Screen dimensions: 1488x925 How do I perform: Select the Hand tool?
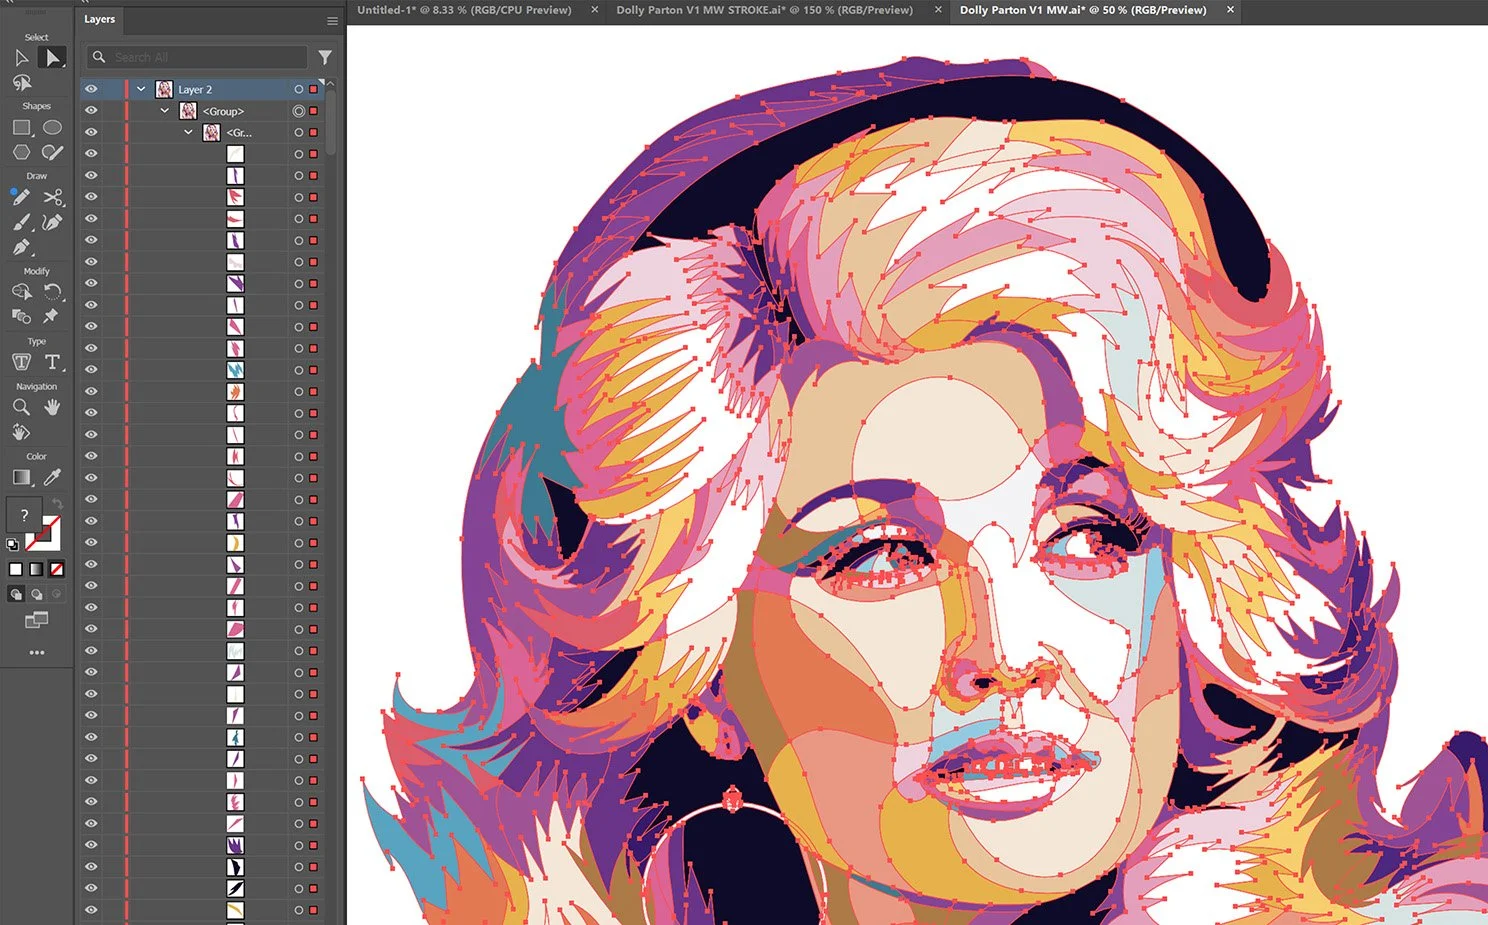(x=52, y=407)
